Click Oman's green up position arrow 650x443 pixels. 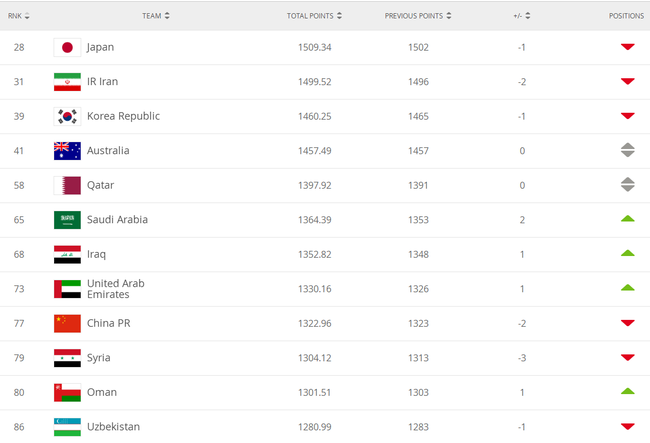pos(627,391)
